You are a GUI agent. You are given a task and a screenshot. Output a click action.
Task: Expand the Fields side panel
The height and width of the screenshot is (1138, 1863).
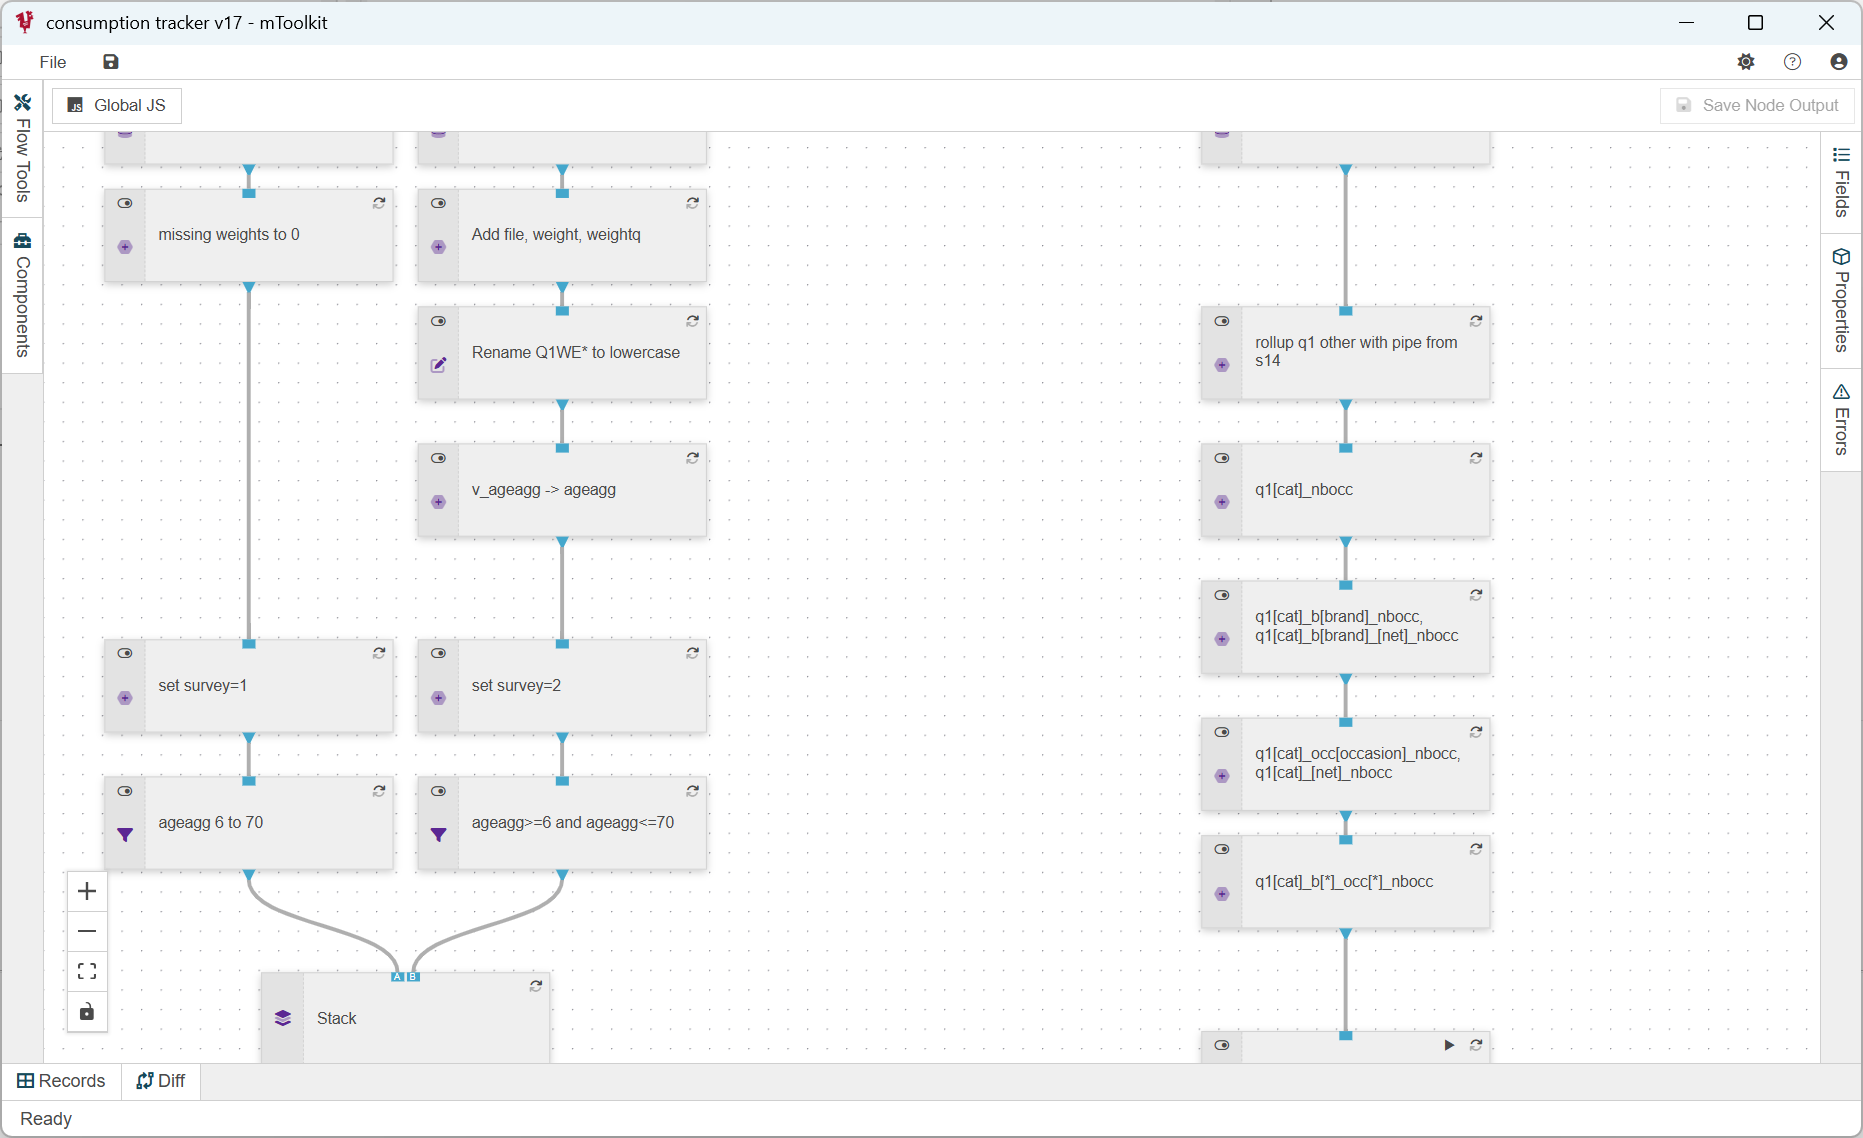tap(1841, 182)
